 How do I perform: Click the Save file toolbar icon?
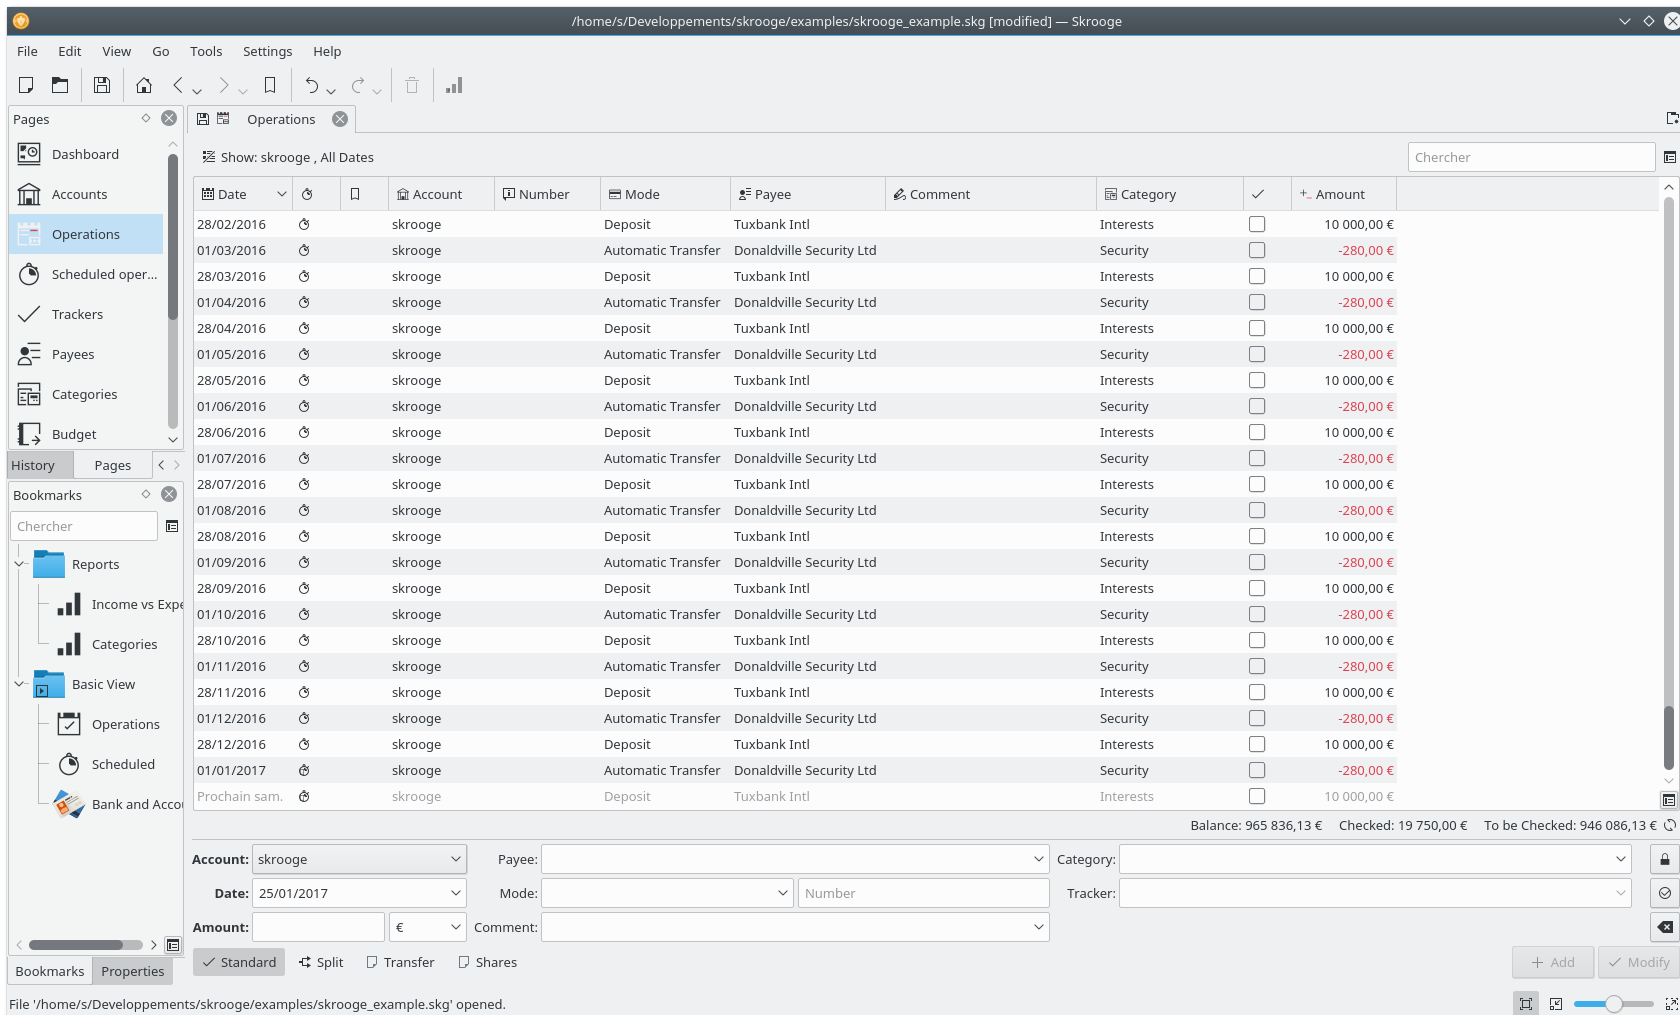(x=101, y=86)
